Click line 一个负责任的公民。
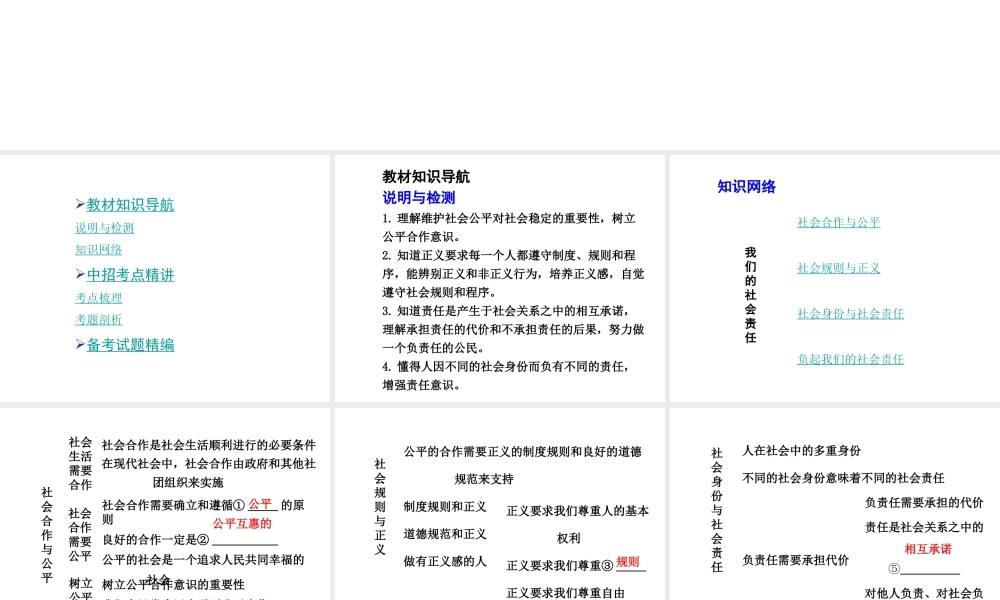Viewport: 1000px width, 600px height. tap(434, 348)
